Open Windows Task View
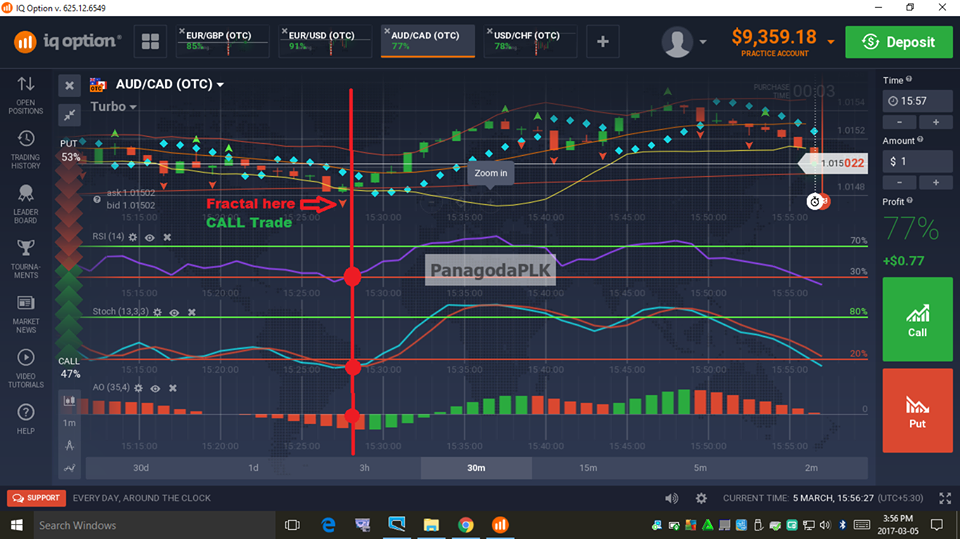The image size is (960, 539). [x=293, y=525]
